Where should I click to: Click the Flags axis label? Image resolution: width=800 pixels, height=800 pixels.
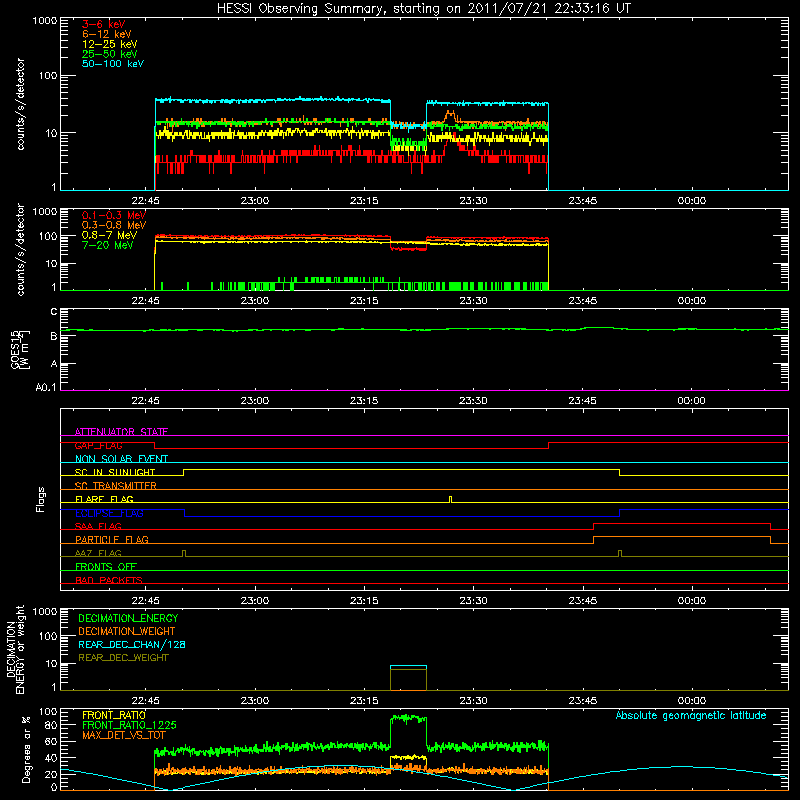click(41, 499)
